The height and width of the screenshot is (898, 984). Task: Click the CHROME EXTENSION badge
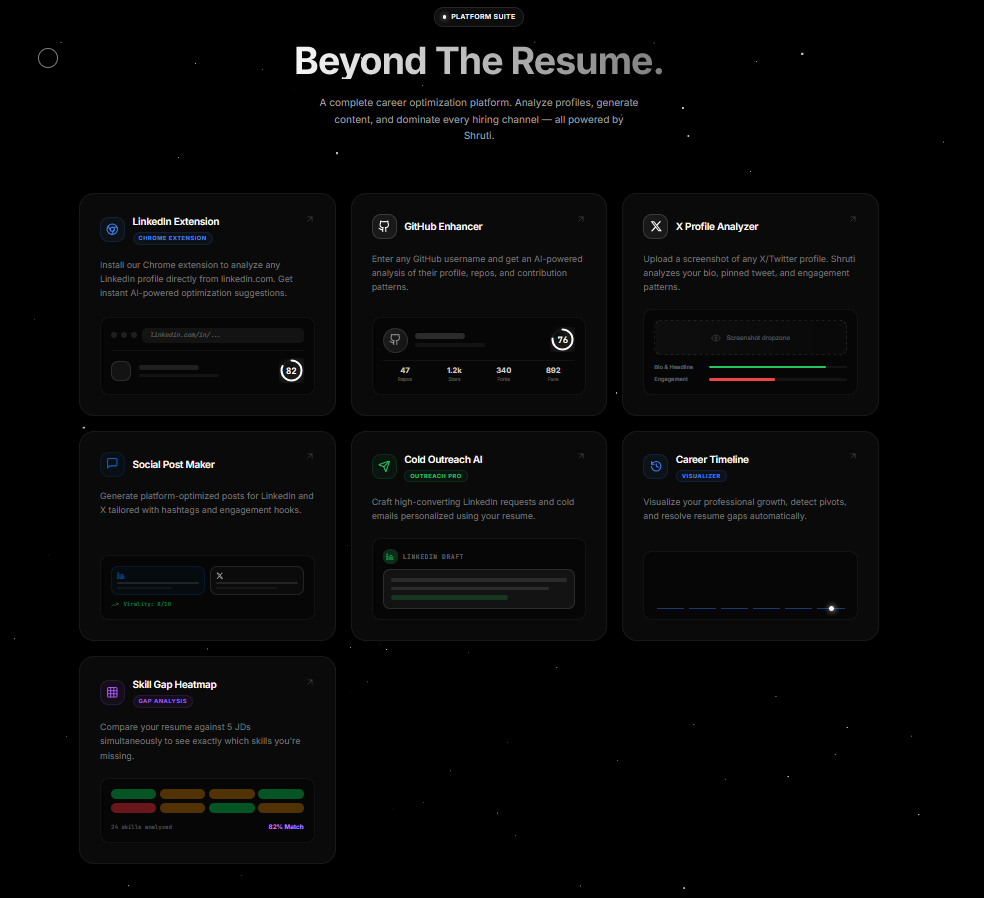click(173, 238)
